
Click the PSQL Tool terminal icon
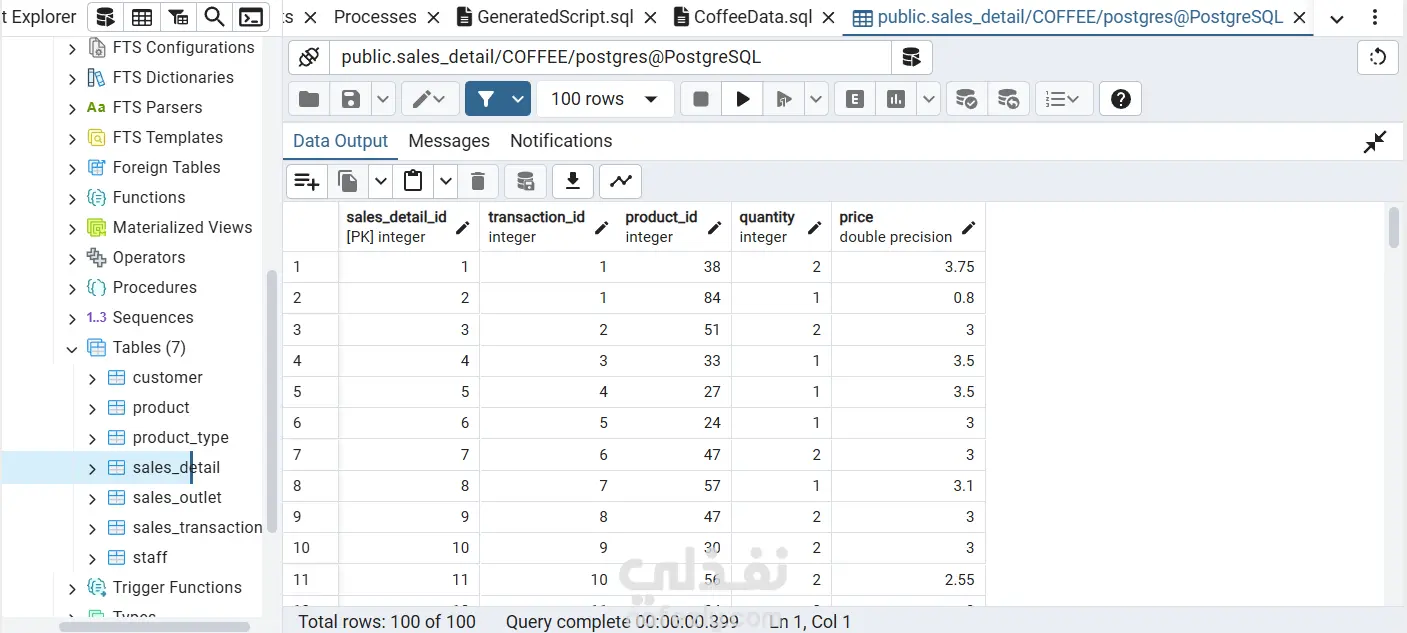point(251,17)
